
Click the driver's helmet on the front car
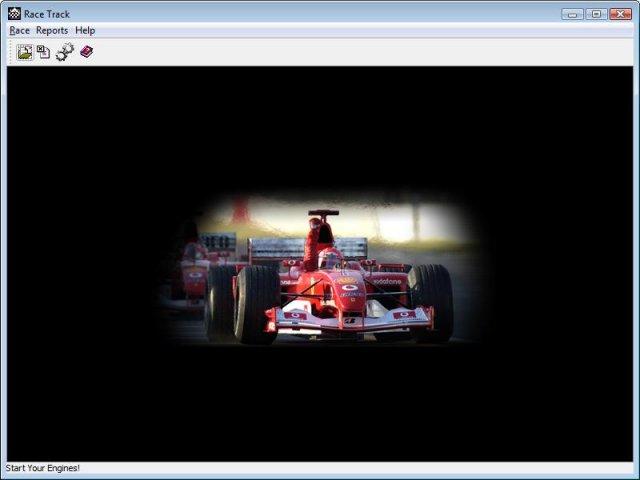(x=330, y=258)
